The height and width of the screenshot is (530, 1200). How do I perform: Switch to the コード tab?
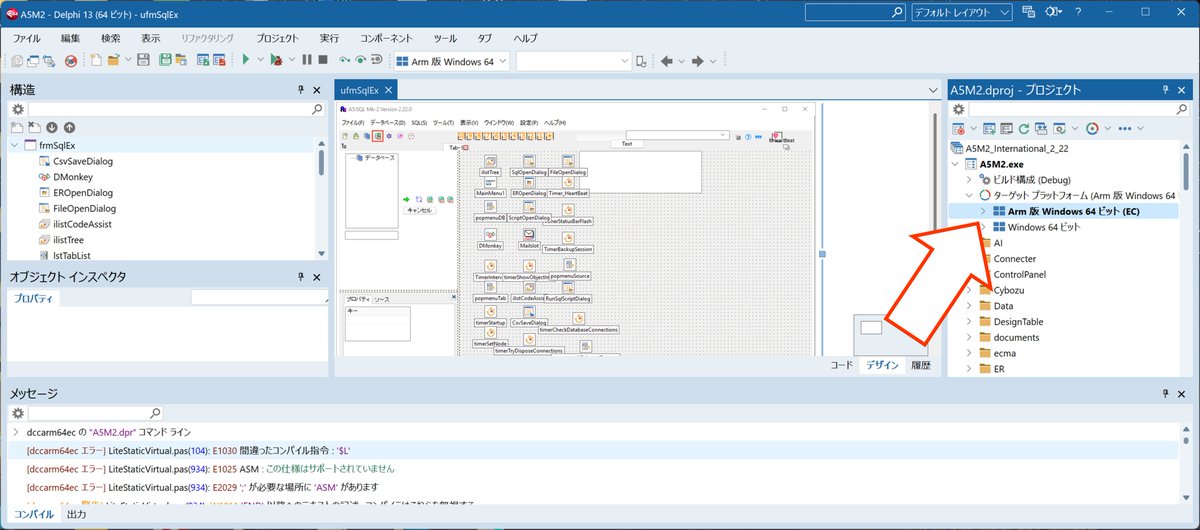pos(843,366)
